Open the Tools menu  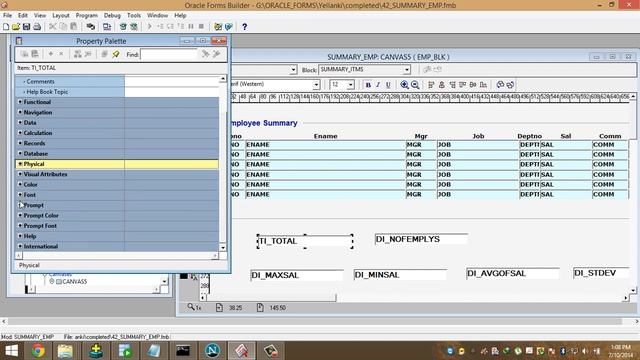point(134,15)
